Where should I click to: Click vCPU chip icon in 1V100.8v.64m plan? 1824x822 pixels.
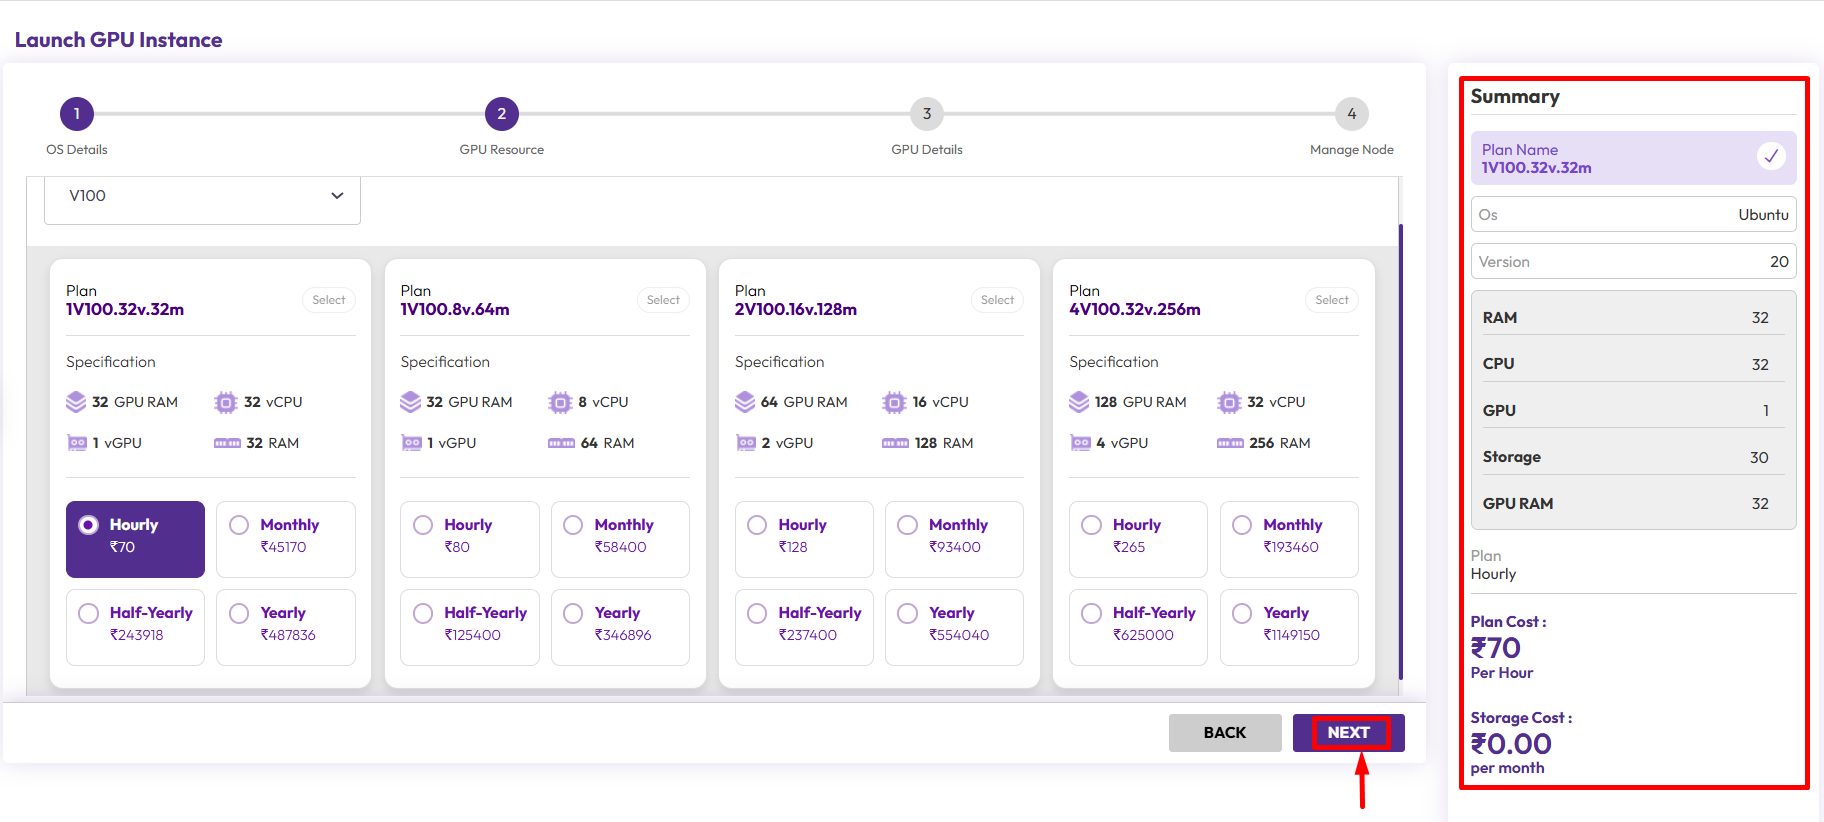[560, 402]
